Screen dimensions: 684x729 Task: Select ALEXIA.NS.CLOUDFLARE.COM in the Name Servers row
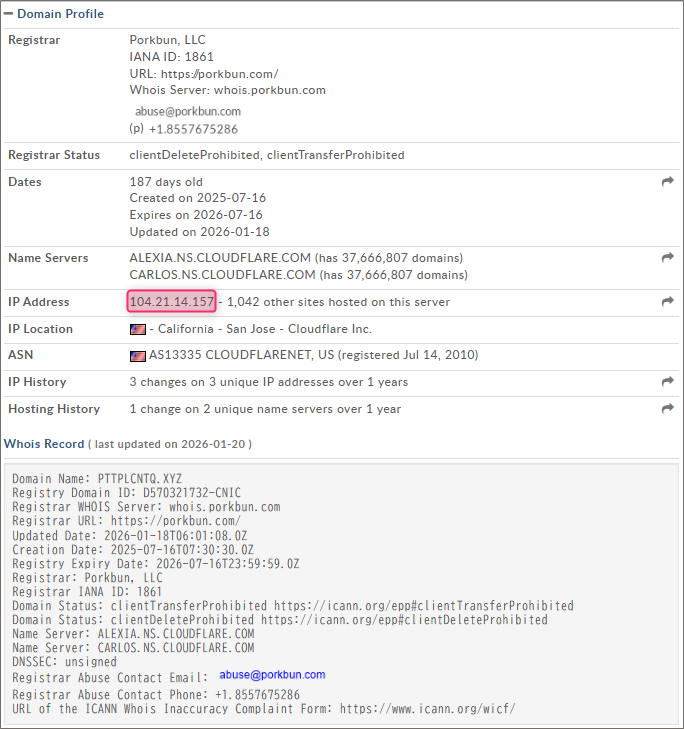pos(220,258)
